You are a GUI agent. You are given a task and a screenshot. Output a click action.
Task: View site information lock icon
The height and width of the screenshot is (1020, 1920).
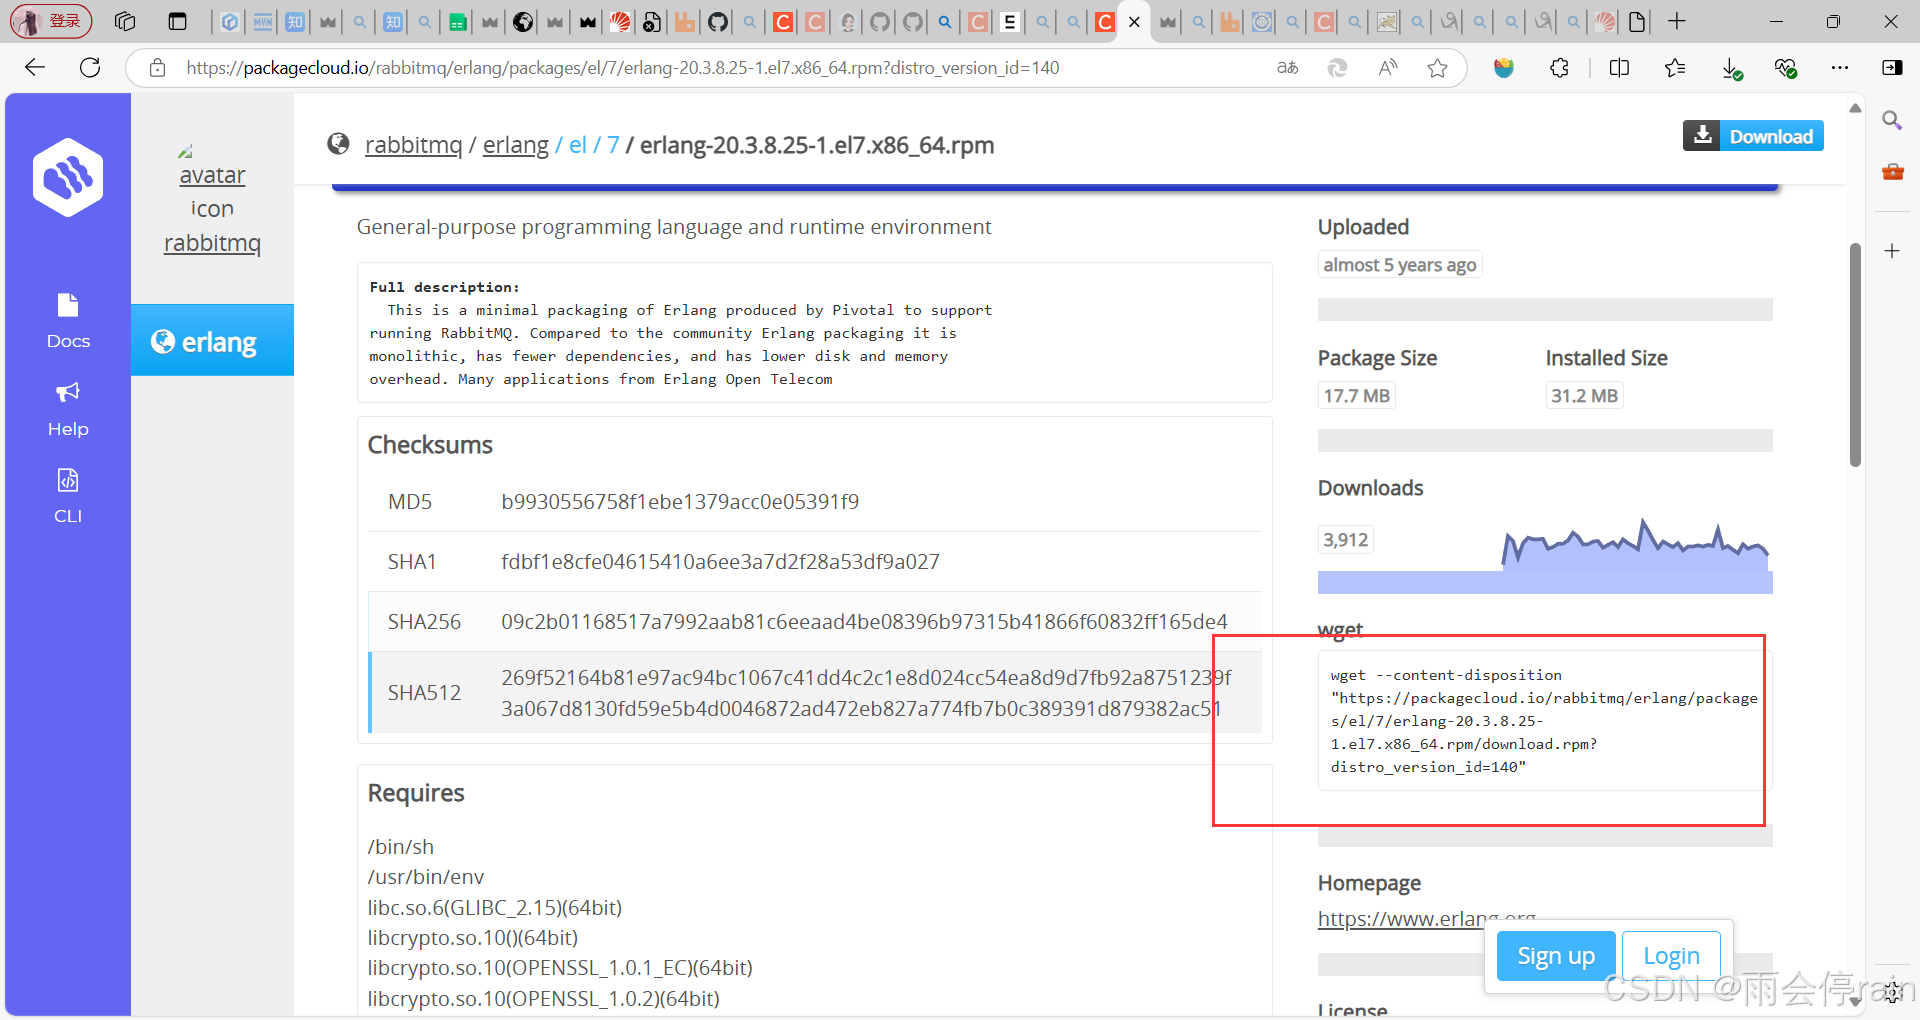(x=157, y=68)
